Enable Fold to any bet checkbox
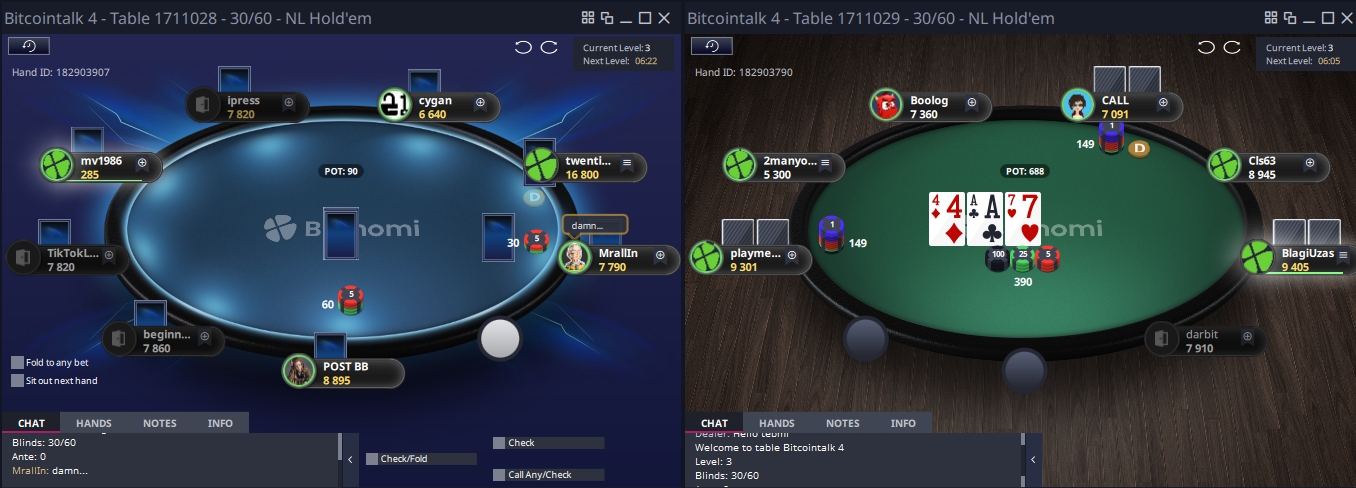1356x488 pixels. click(x=17, y=363)
